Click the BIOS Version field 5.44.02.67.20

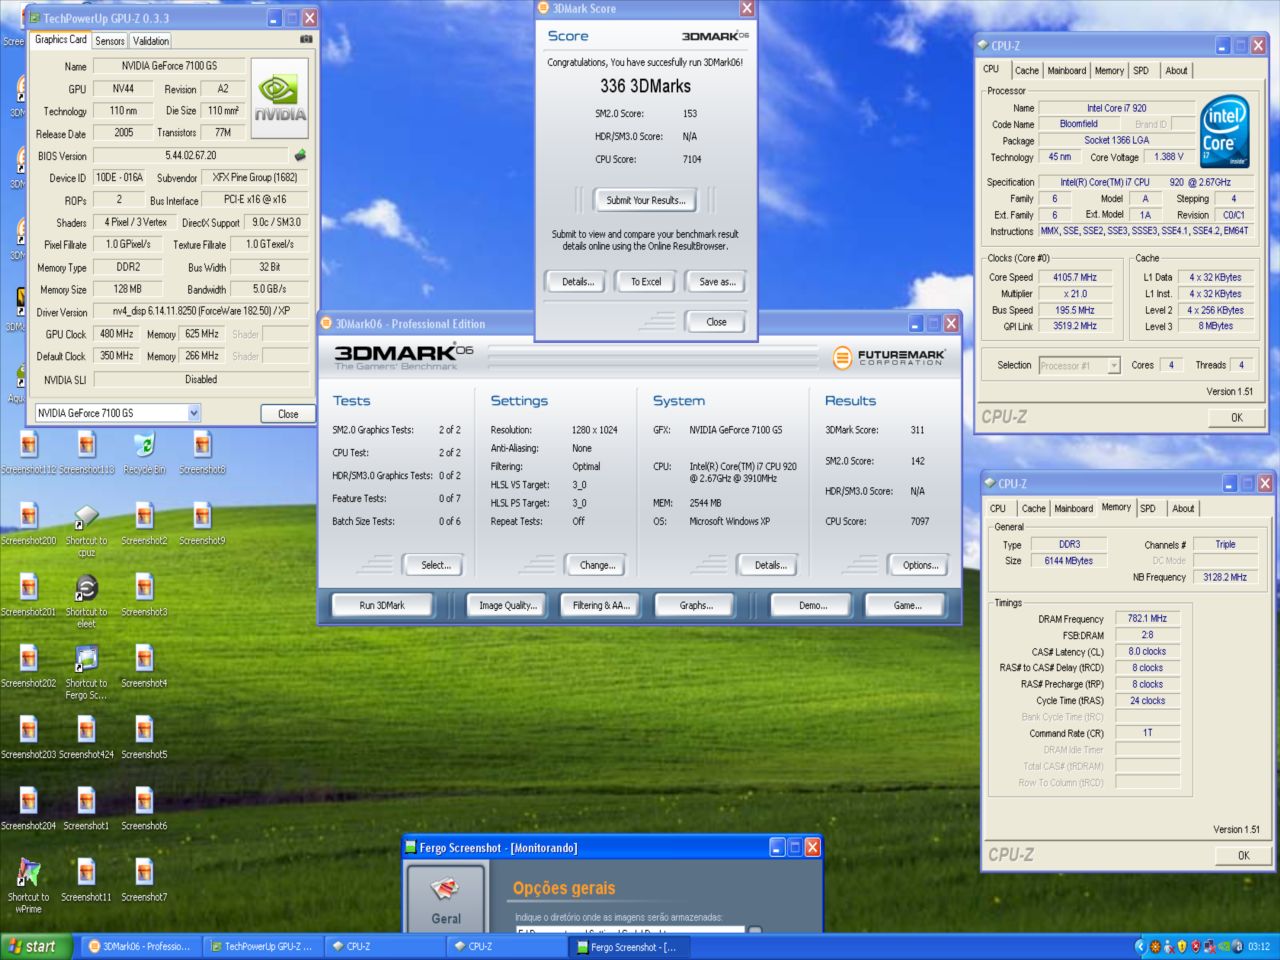pyautogui.click(x=190, y=156)
